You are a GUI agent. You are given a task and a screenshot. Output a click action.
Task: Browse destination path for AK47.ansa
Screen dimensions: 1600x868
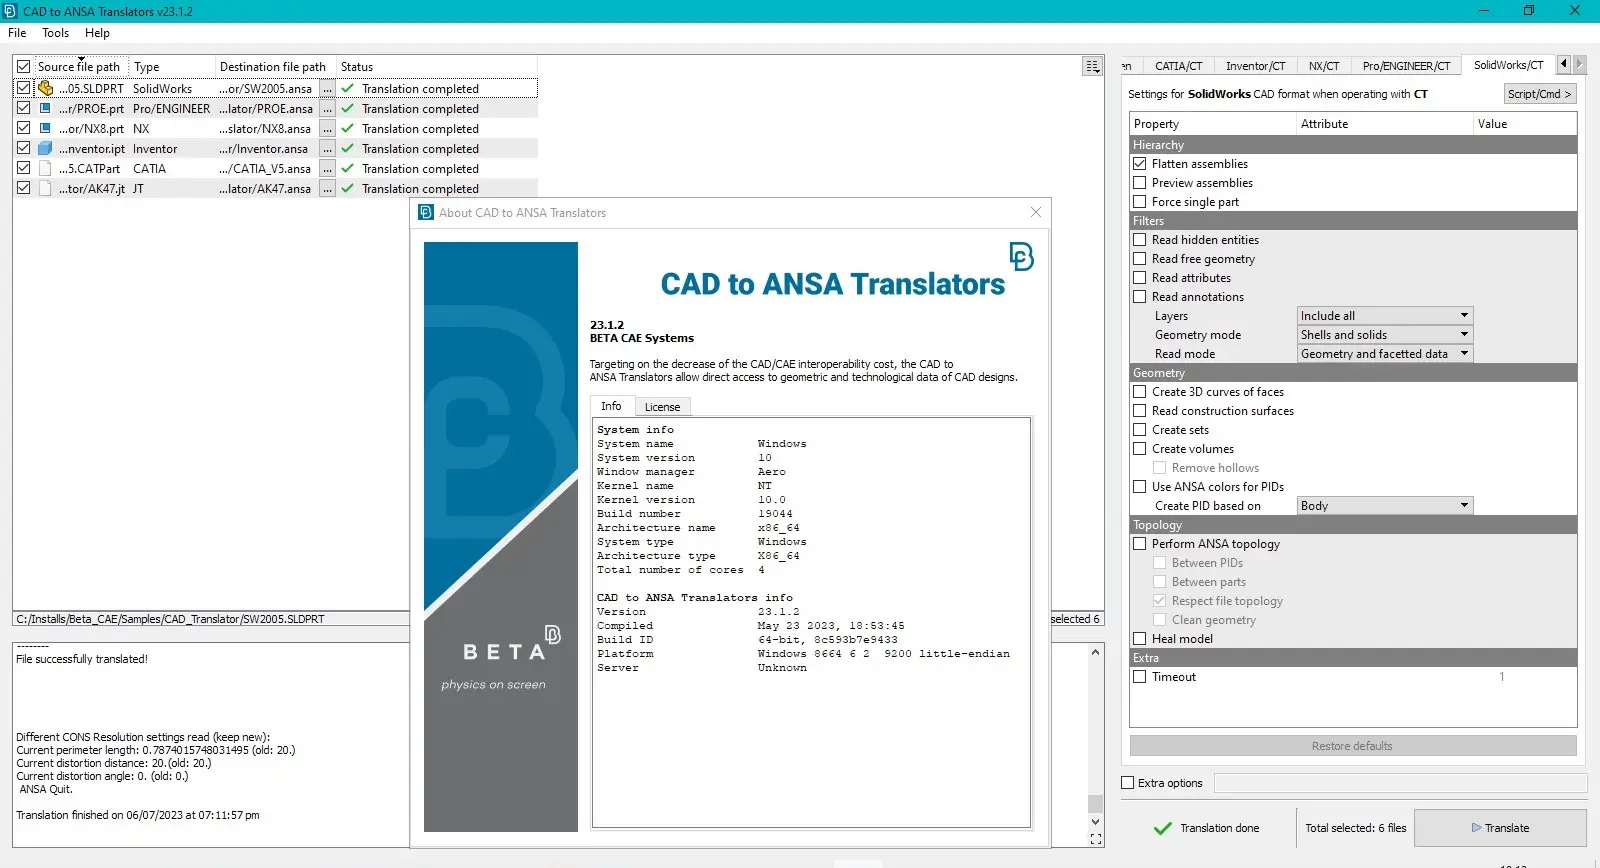[x=327, y=189]
